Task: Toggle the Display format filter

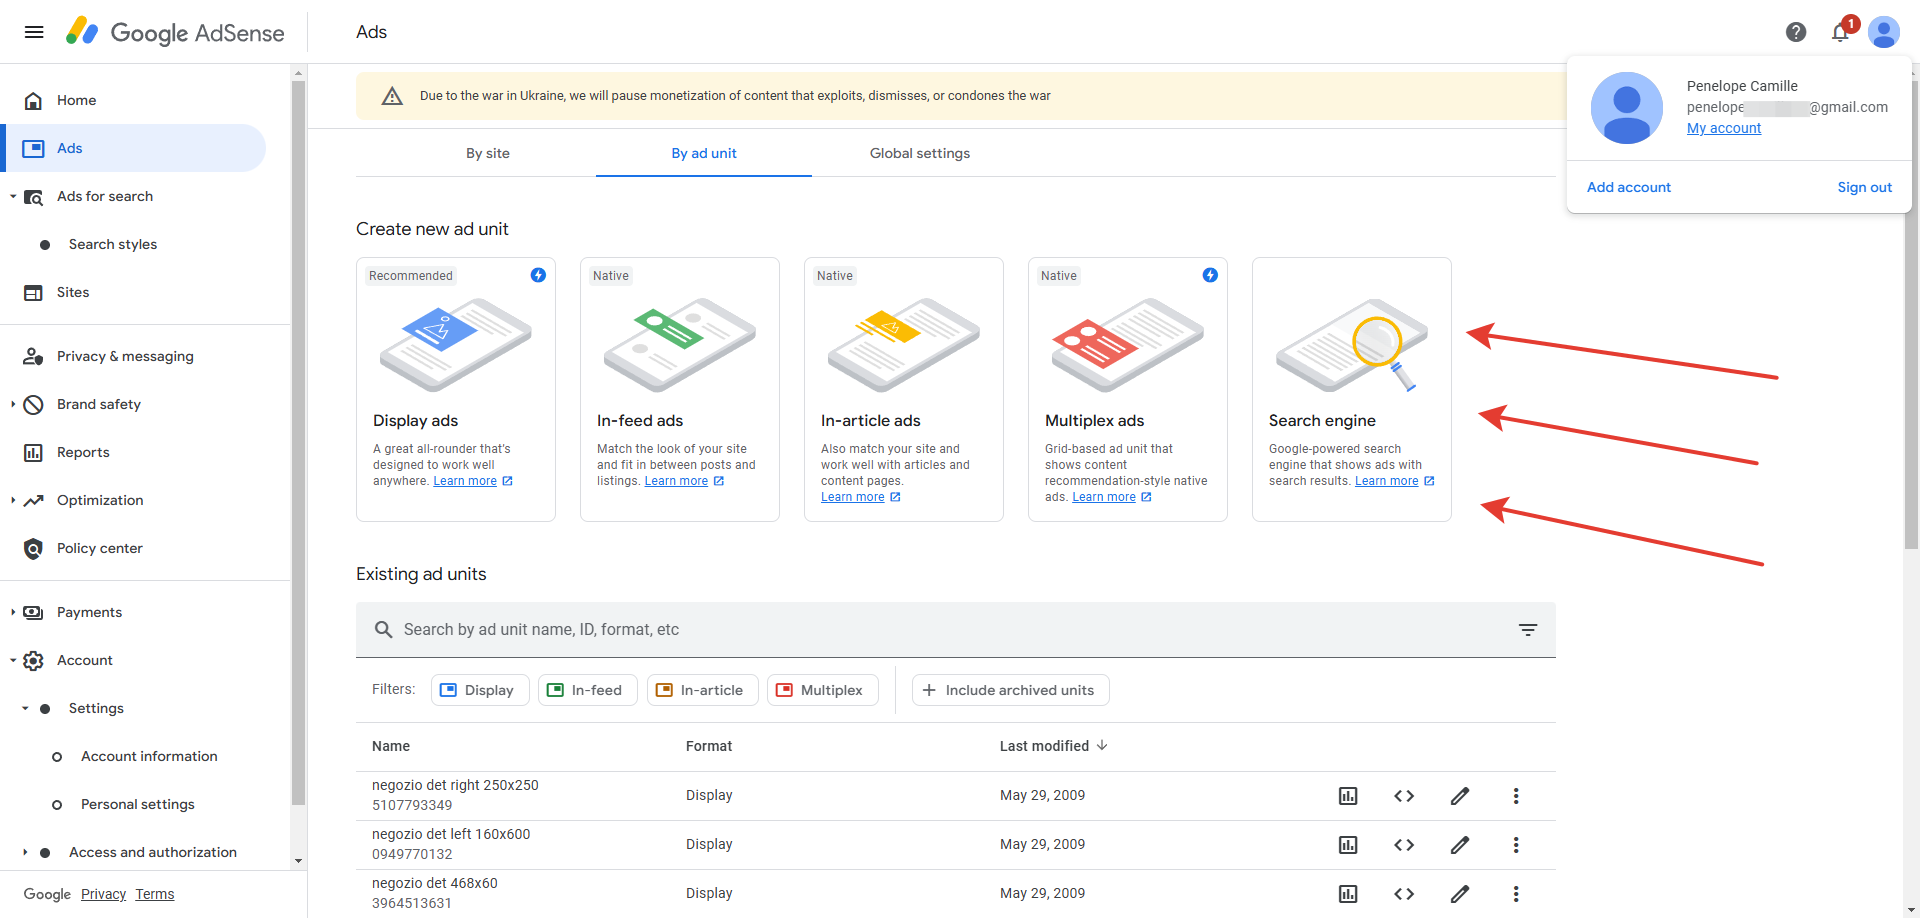Action: [480, 690]
